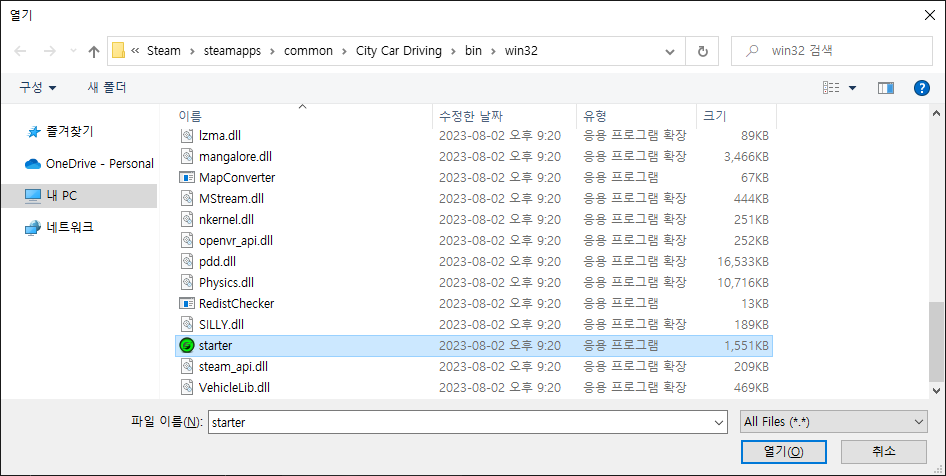Click the steam_api.dll file icon
The width and height of the screenshot is (946, 476).
[x=187, y=366]
